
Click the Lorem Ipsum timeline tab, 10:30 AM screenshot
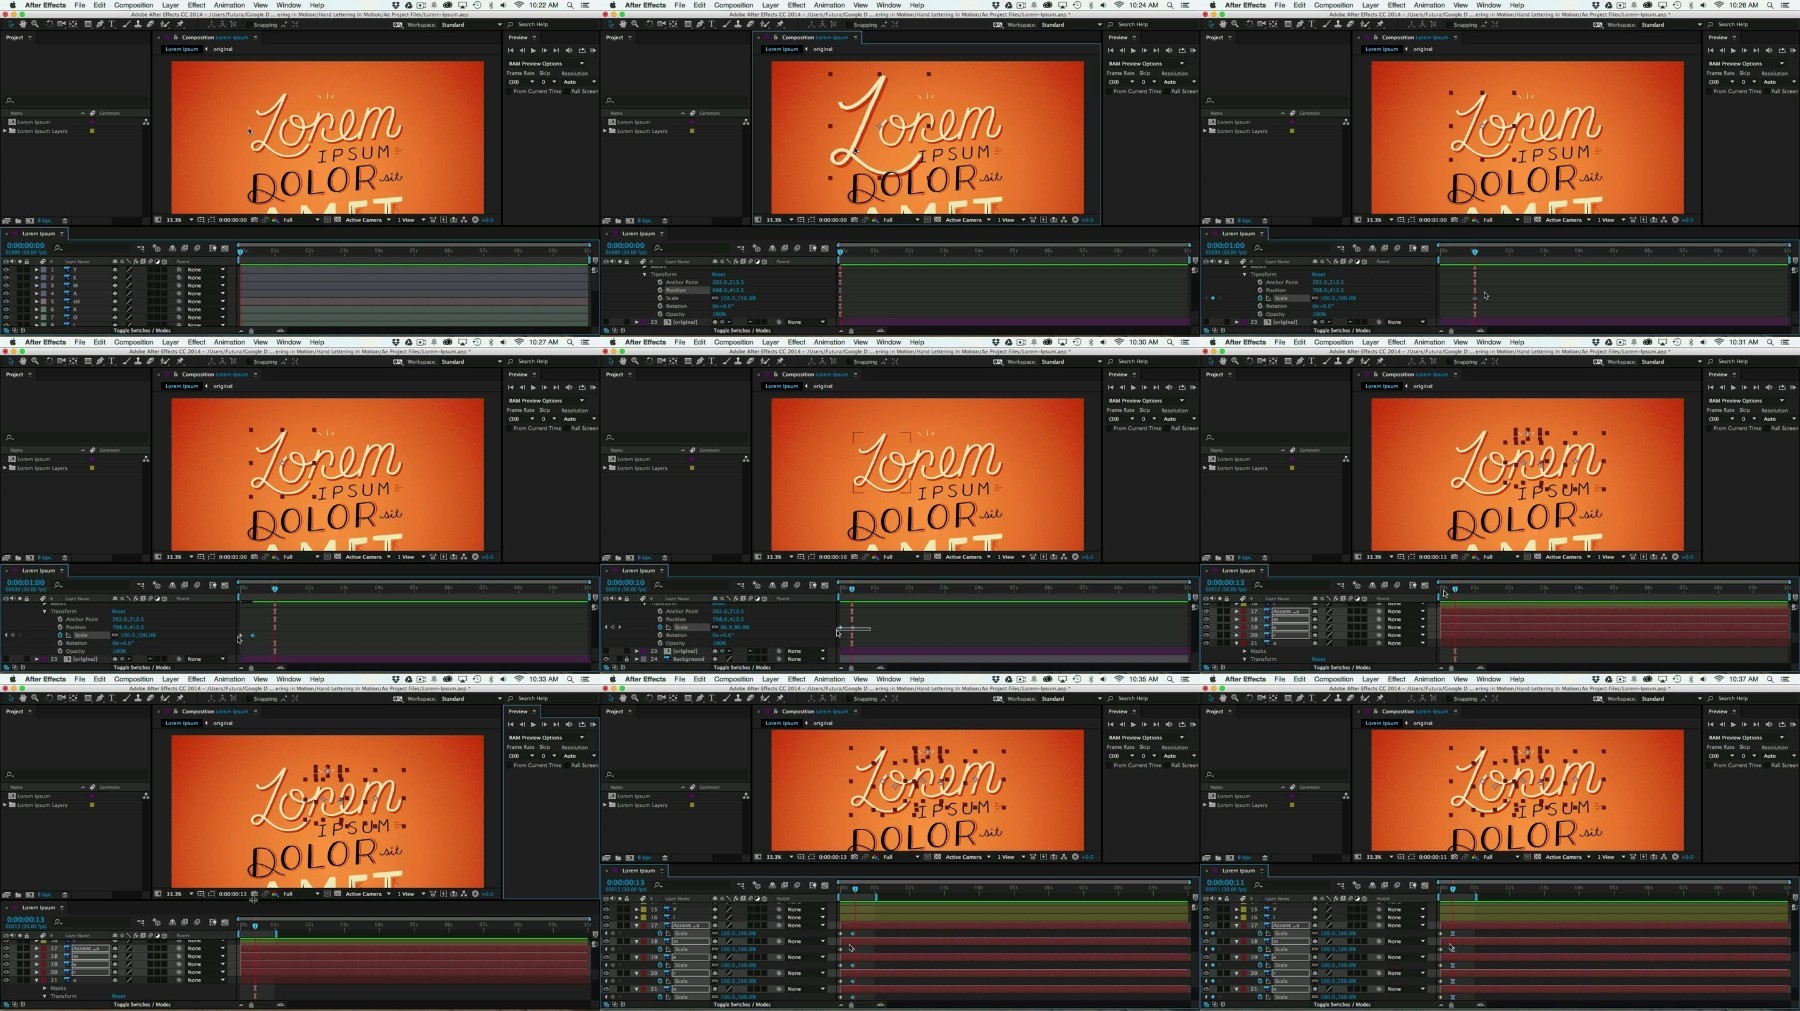pyautogui.click(x=638, y=570)
